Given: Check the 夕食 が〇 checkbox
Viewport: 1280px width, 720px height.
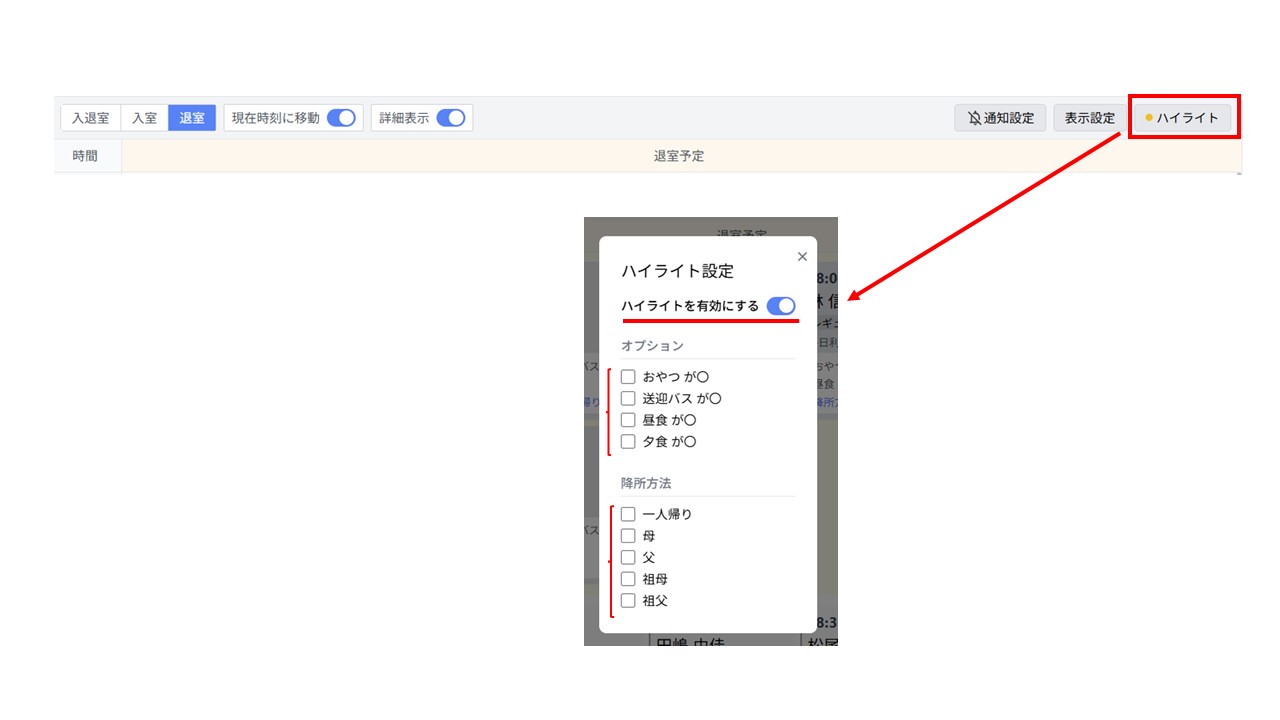Looking at the screenshot, I should coord(628,441).
